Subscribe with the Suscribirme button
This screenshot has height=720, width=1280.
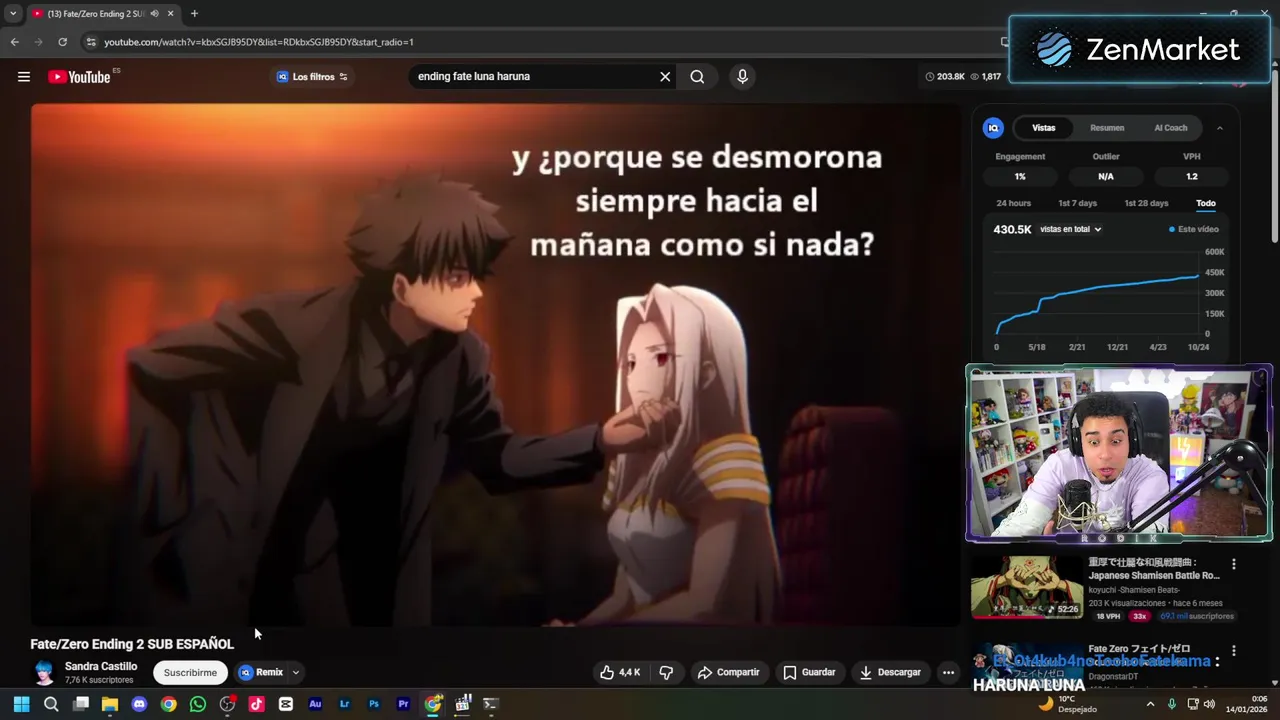pyautogui.click(x=190, y=672)
